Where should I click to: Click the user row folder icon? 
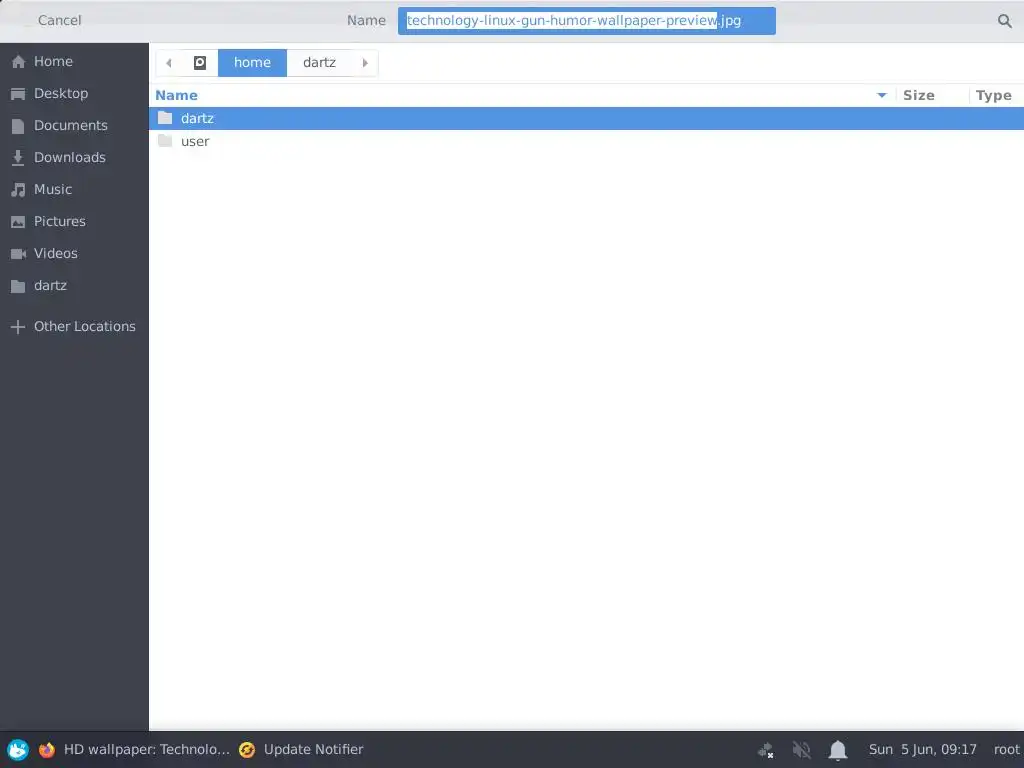(165, 141)
